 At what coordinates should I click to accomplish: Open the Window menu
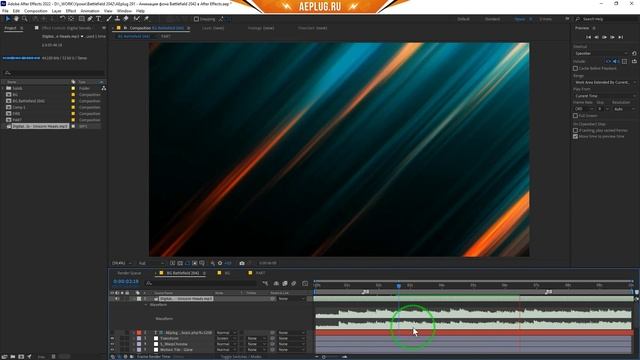tap(124, 11)
